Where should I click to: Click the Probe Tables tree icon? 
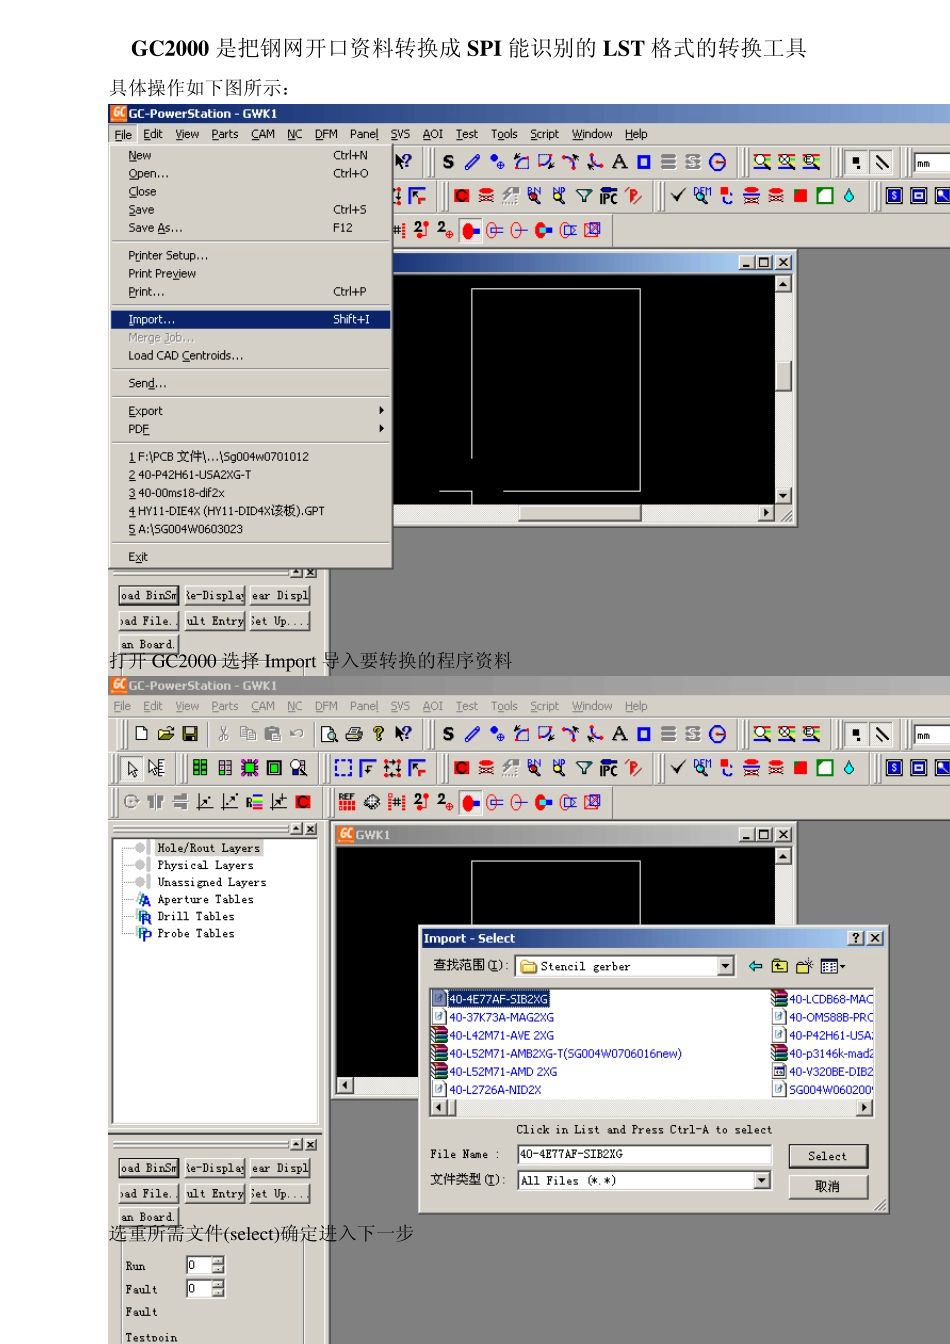point(145,934)
